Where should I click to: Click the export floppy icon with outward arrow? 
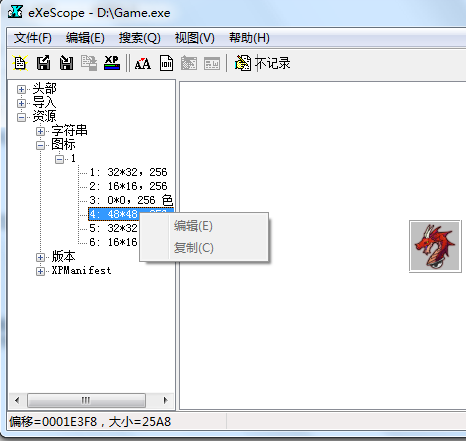tap(43, 63)
